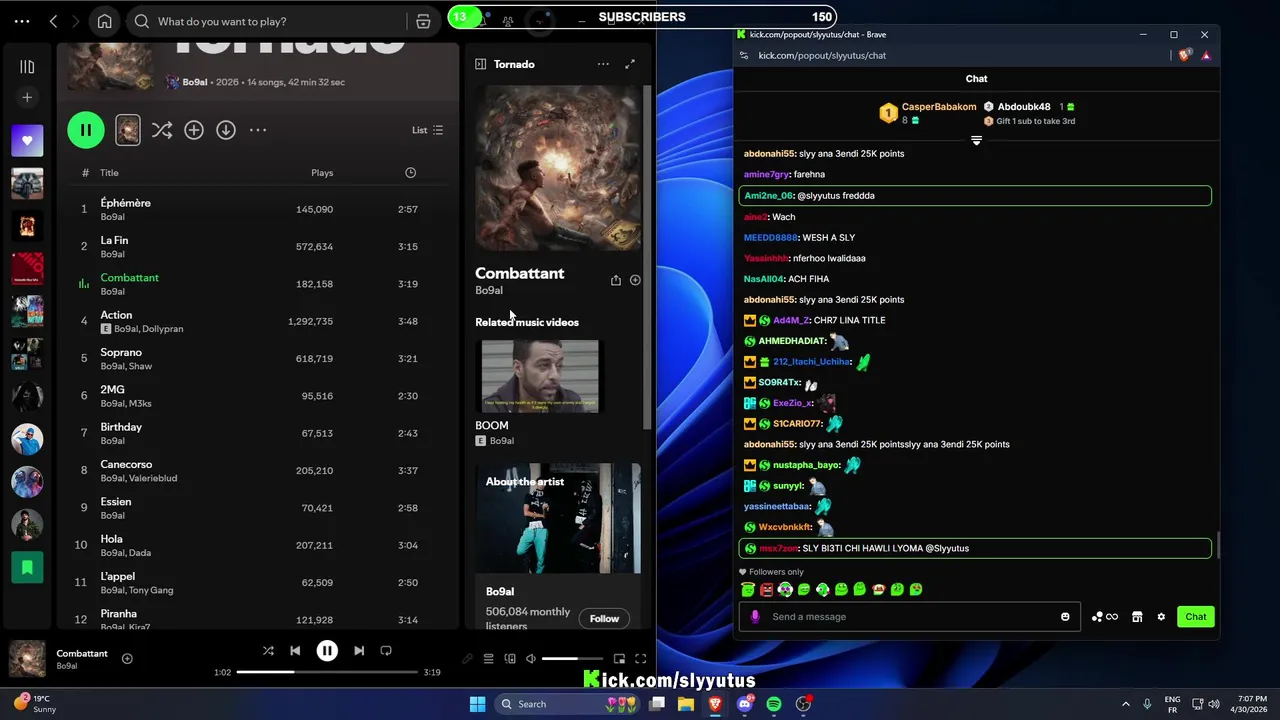
Task: Open the Browse icon in the search bar
Action: (423, 21)
